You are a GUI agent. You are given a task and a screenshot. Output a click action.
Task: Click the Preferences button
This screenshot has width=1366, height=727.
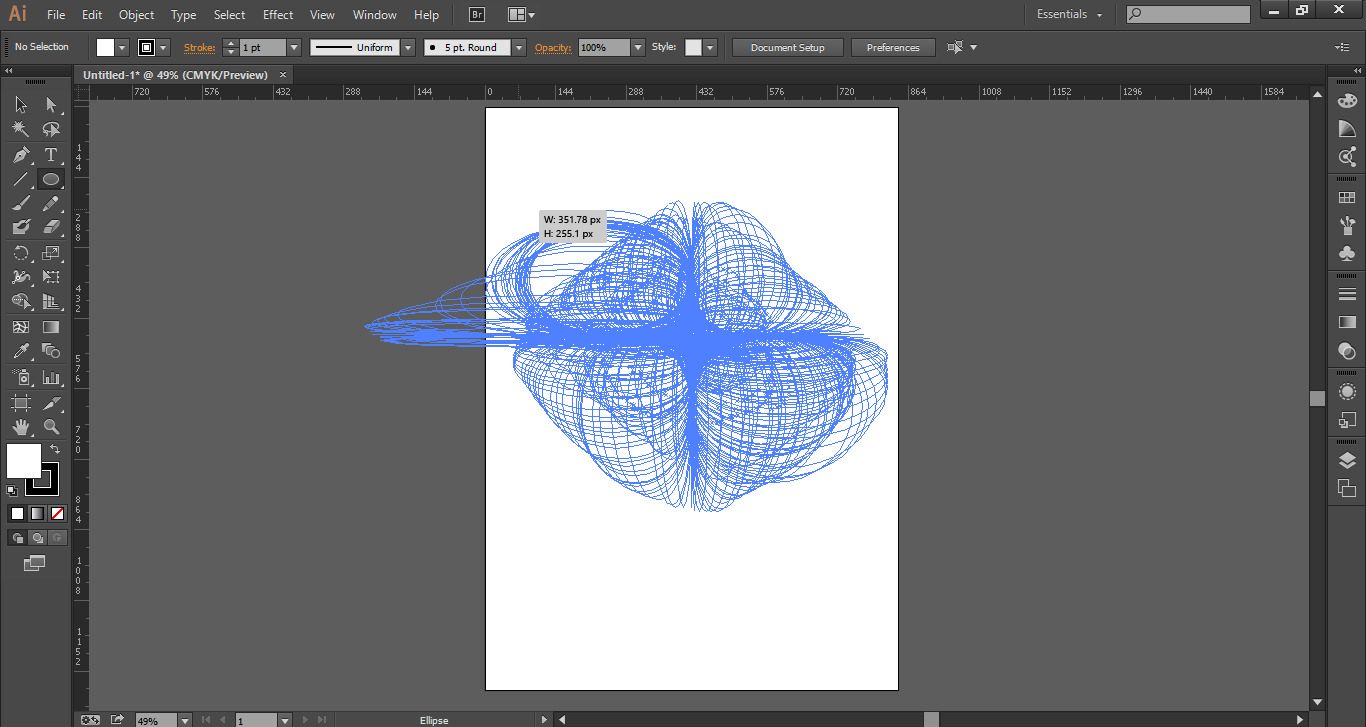892,47
